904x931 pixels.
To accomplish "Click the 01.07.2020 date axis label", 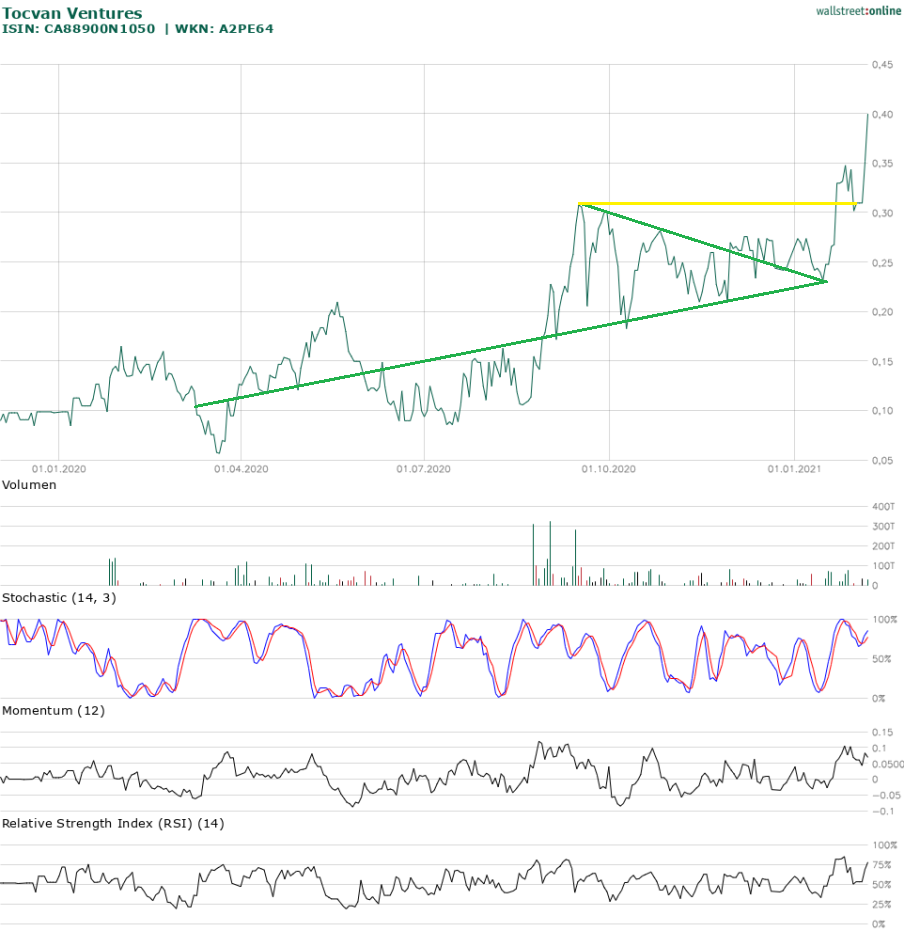I will 423,469.
